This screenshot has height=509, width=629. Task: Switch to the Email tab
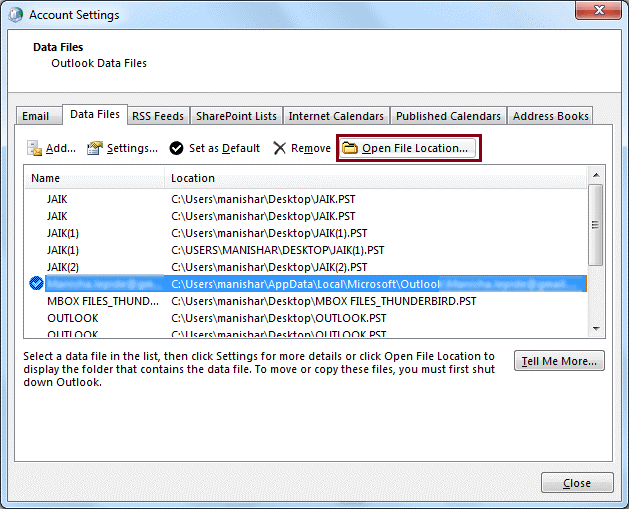click(x=39, y=116)
